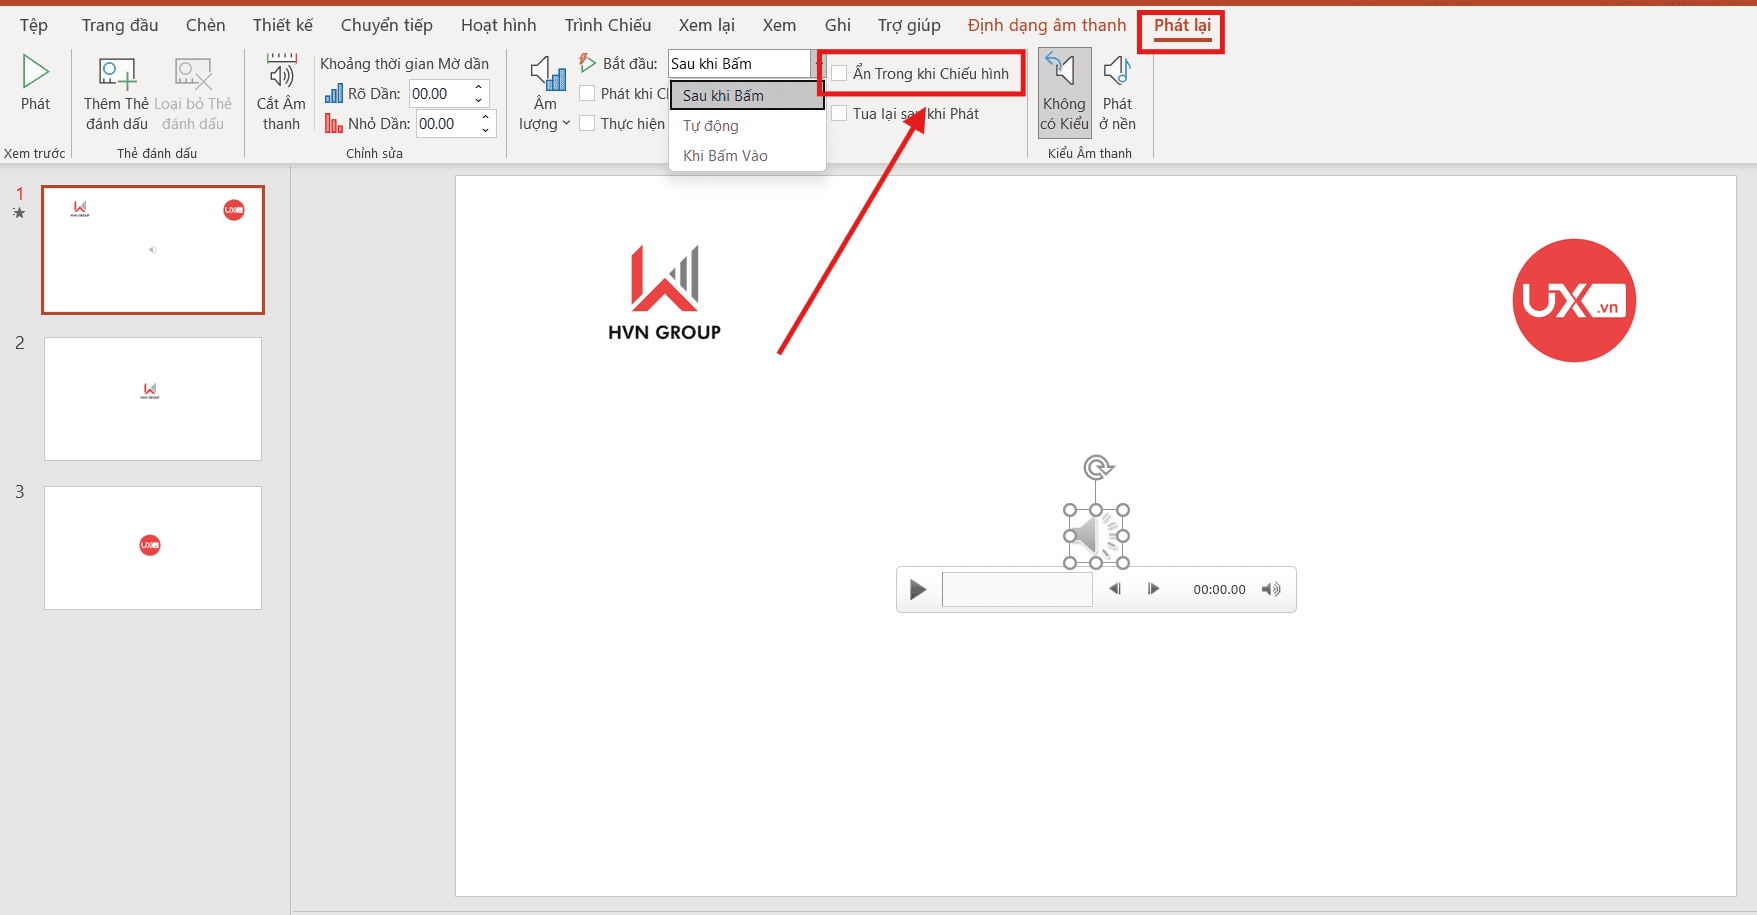The height and width of the screenshot is (915, 1757).
Task: Switch to the Chuyển tiếp tab
Action: coord(386,25)
